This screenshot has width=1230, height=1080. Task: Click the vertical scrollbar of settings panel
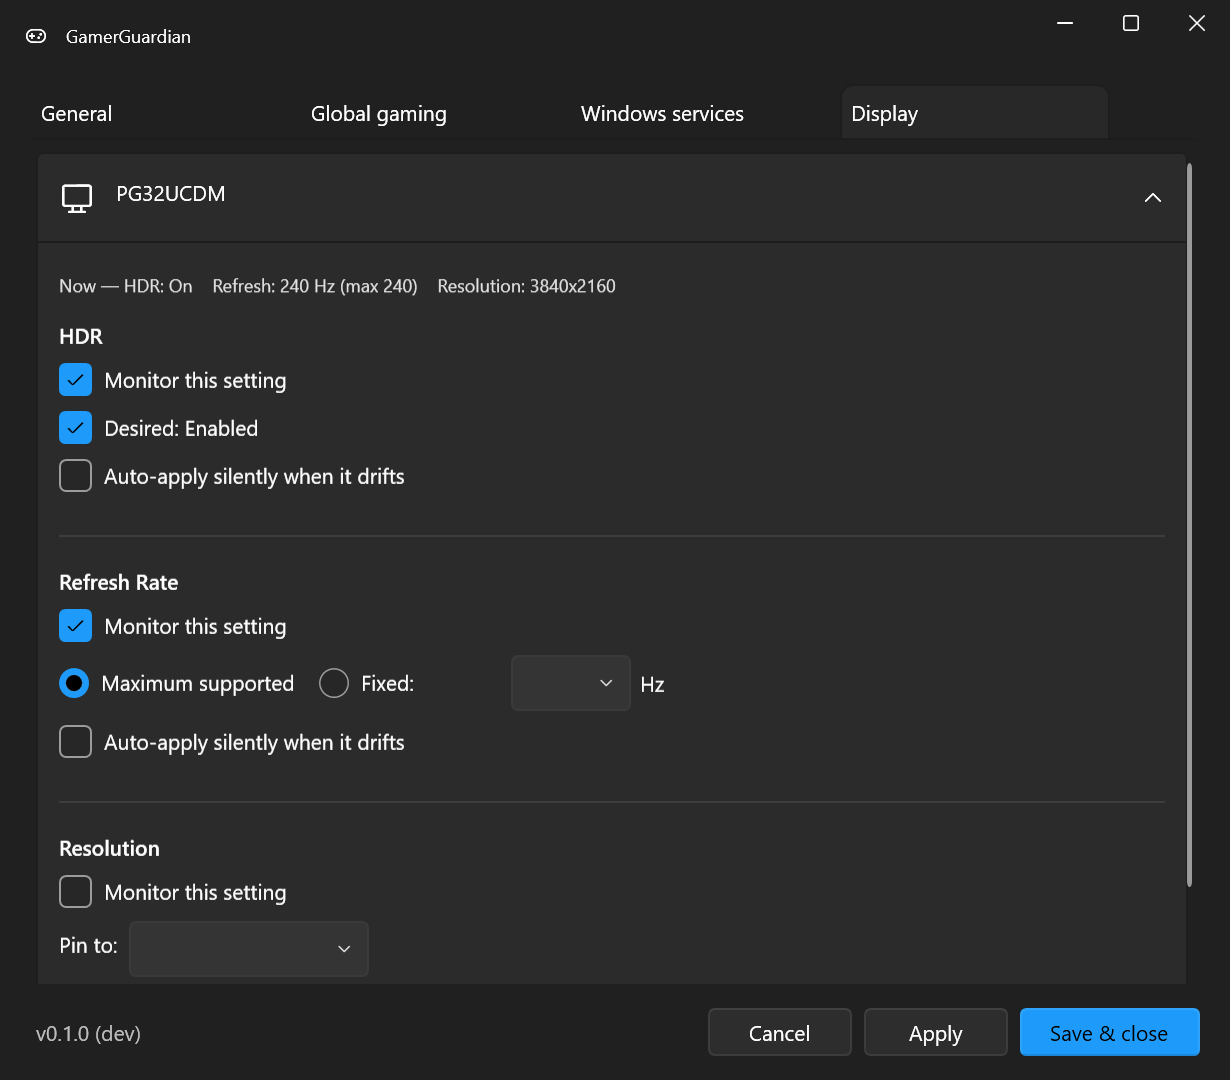click(1189, 525)
